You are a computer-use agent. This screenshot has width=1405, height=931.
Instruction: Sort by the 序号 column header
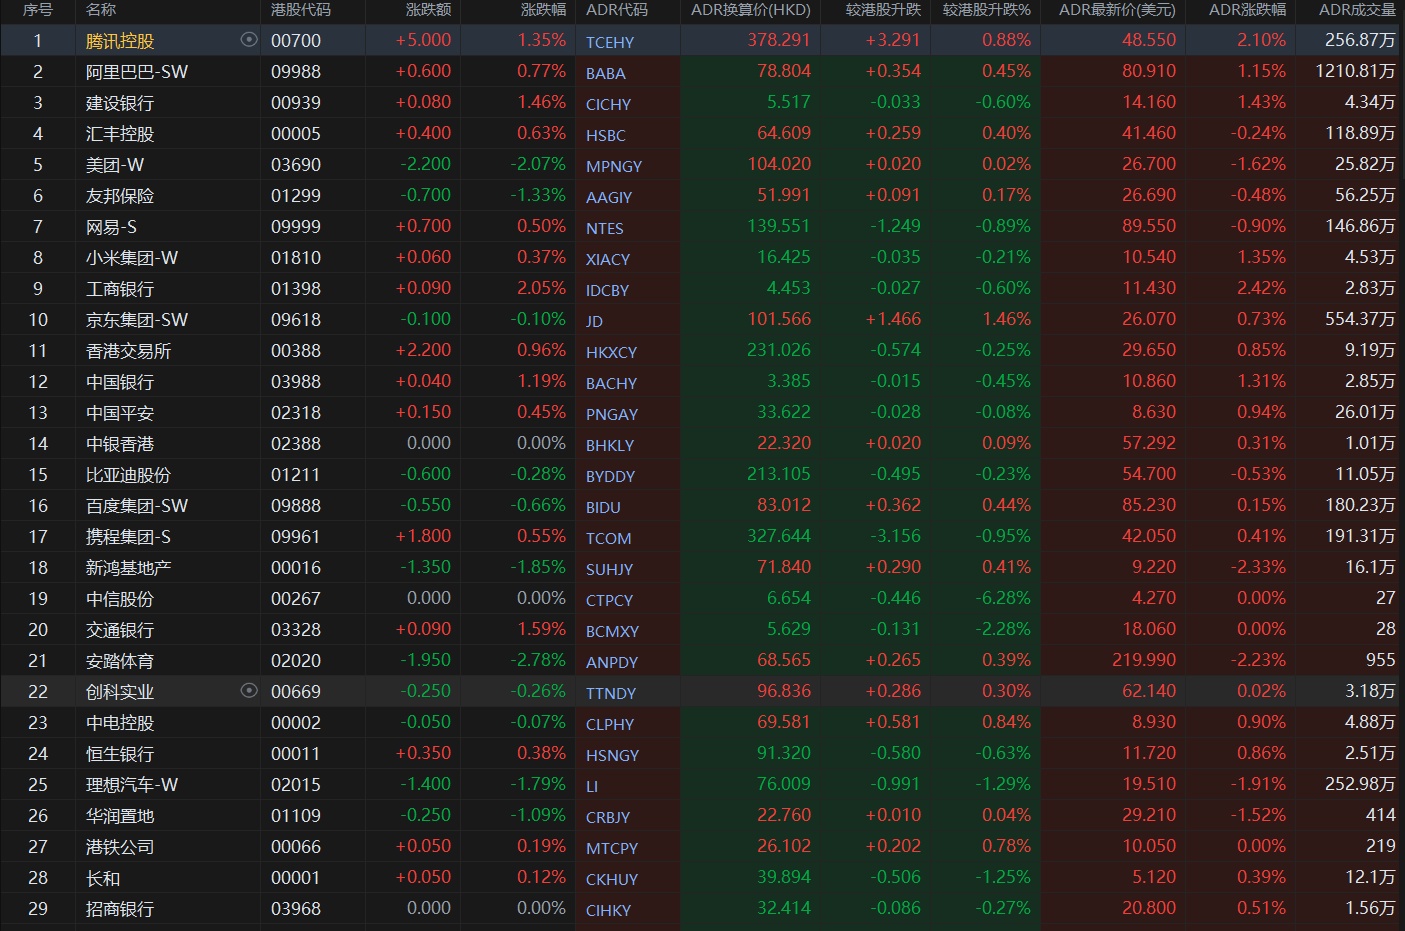38,10
